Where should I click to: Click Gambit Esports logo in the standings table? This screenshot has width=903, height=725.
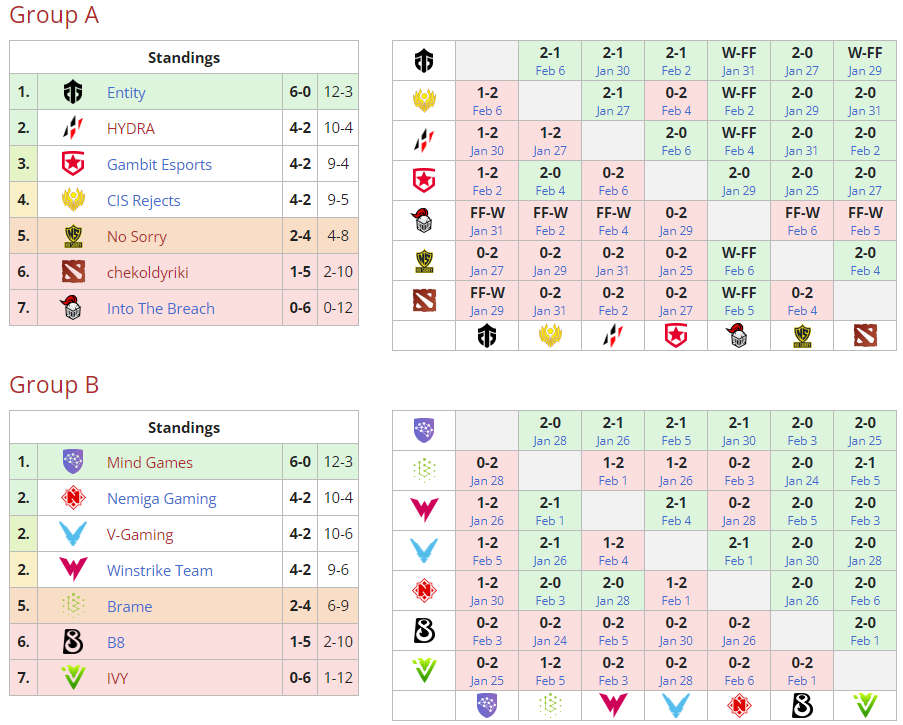point(73,165)
